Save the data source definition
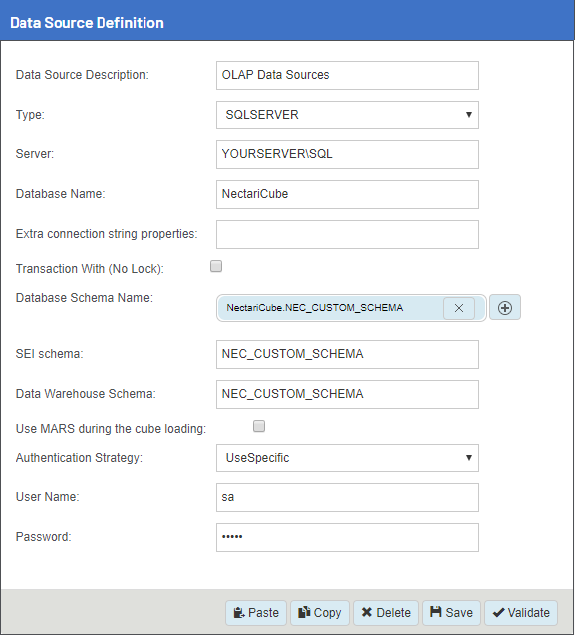Image resolution: width=575 pixels, height=635 pixels. (x=451, y=612)
